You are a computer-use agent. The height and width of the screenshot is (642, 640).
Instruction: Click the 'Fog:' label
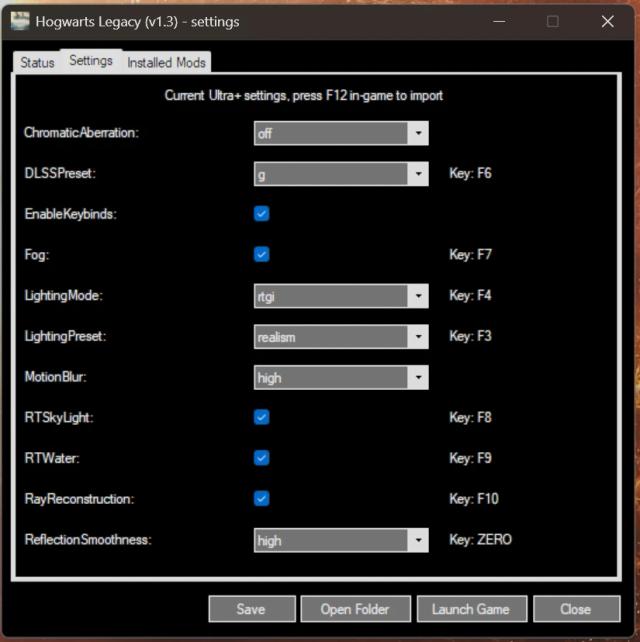[x=36, y=255]
